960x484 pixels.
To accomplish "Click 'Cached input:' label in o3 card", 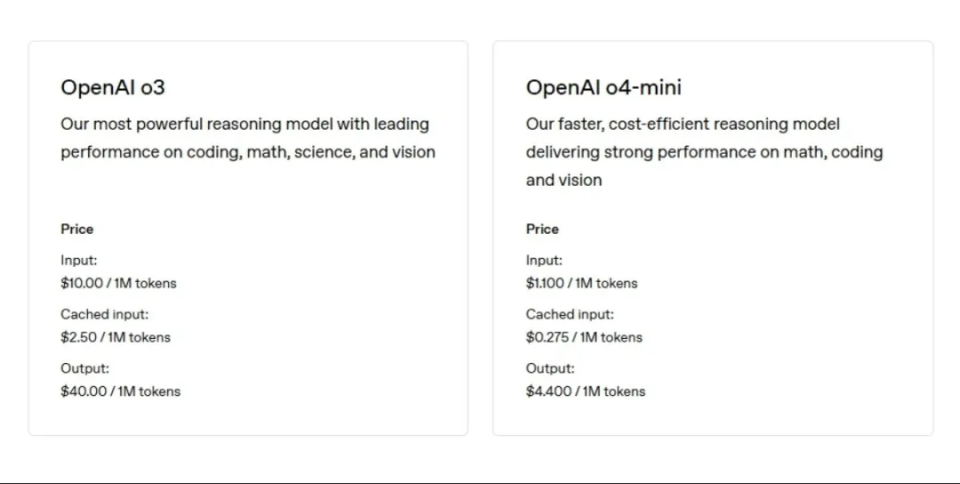I will (104, 314).
